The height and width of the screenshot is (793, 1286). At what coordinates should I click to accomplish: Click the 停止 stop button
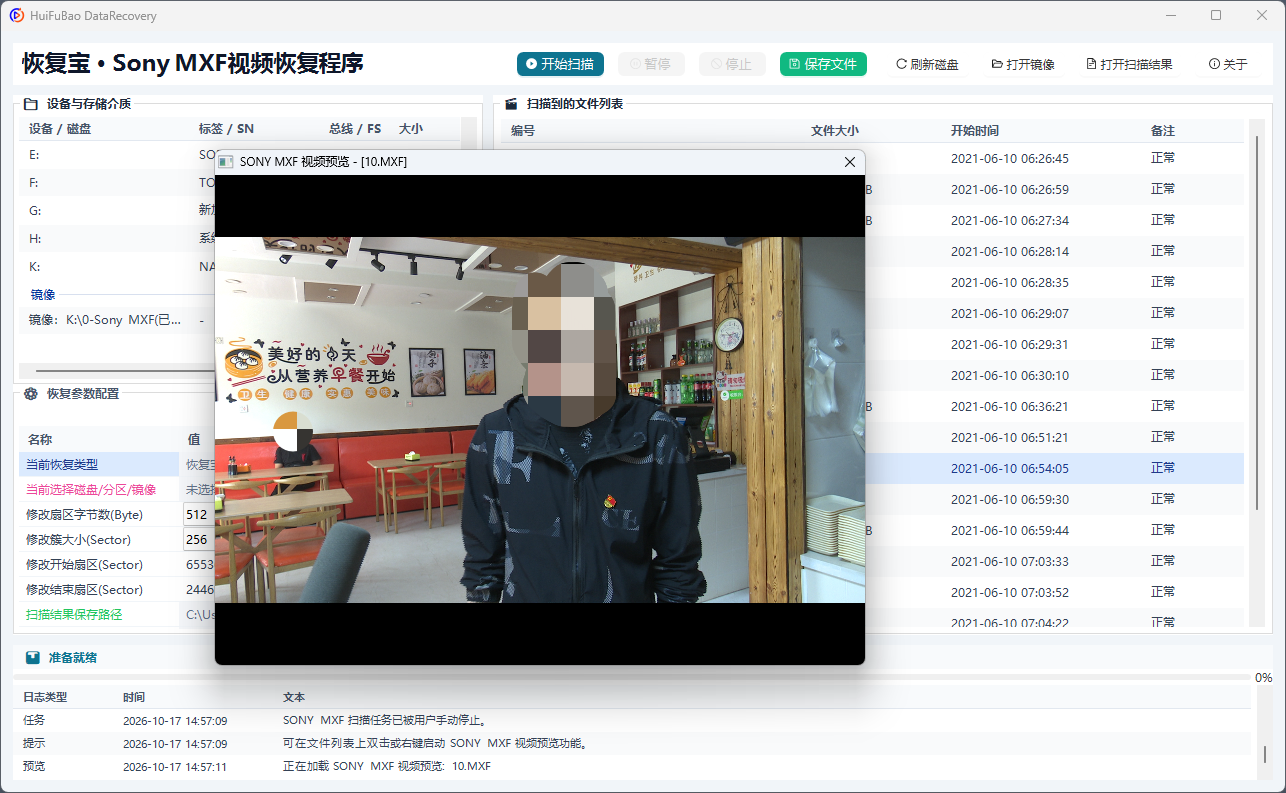(732, 64)
